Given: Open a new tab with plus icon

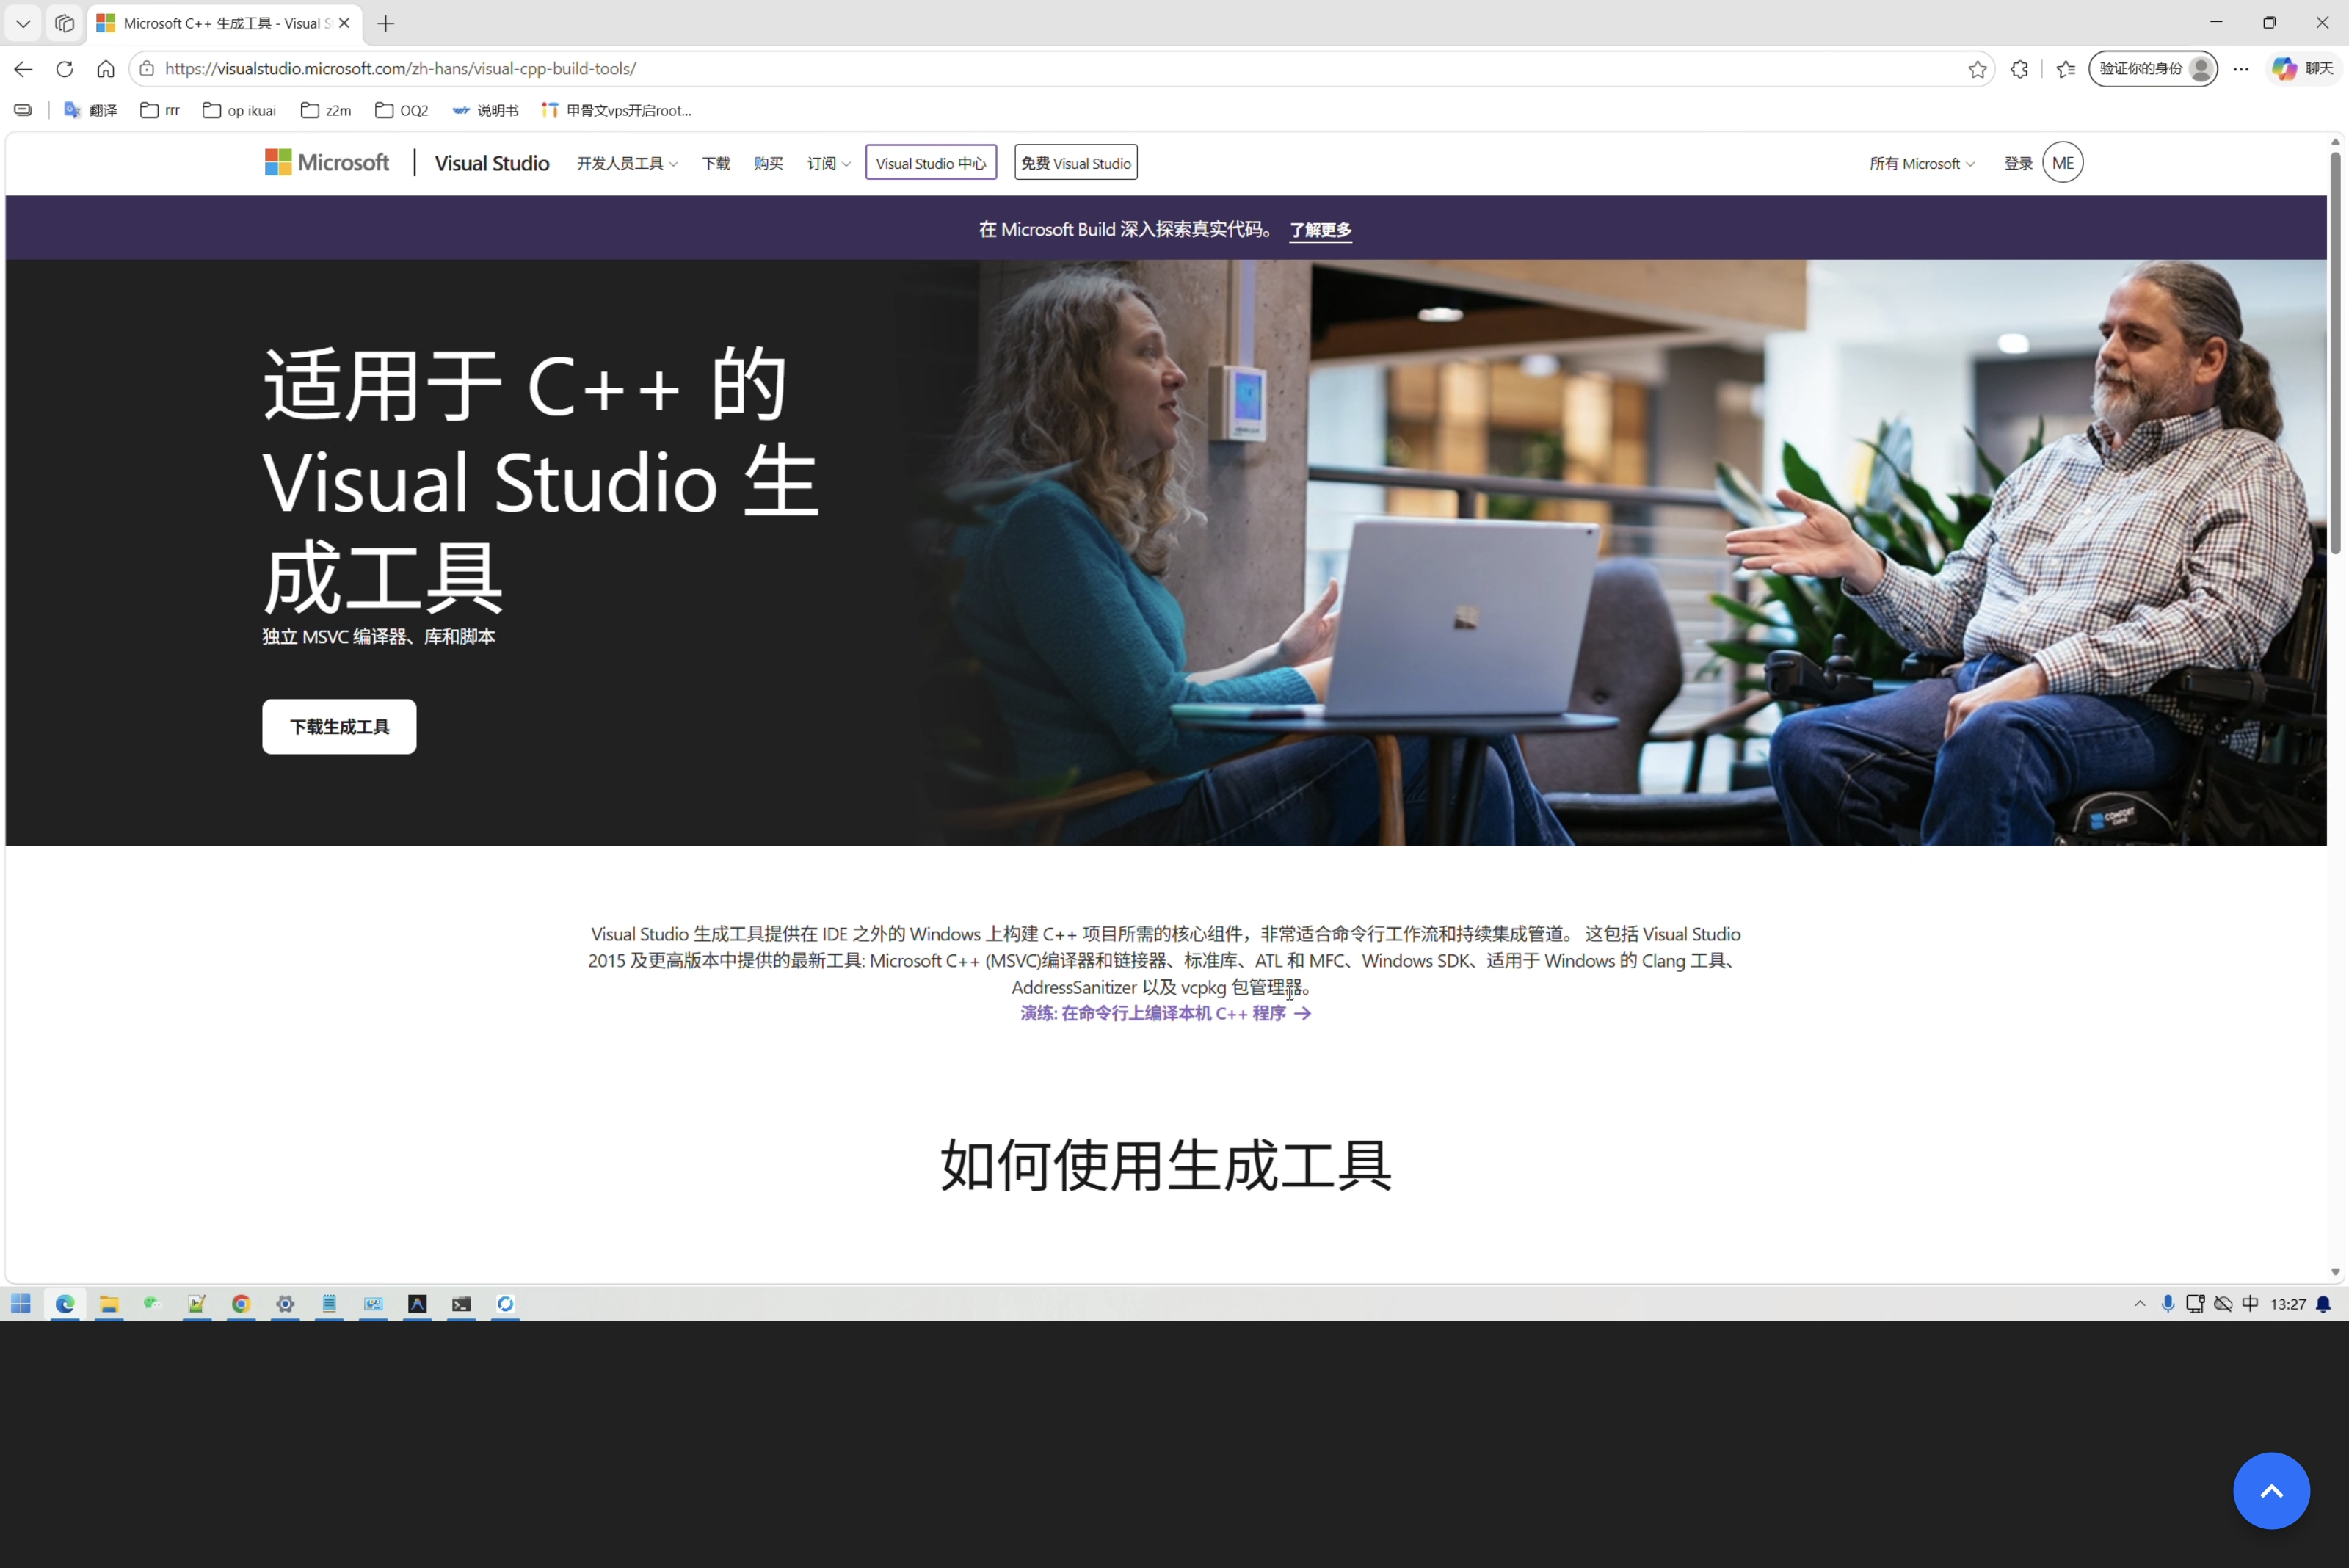Looking at the screenshot, I should [386, 23].
